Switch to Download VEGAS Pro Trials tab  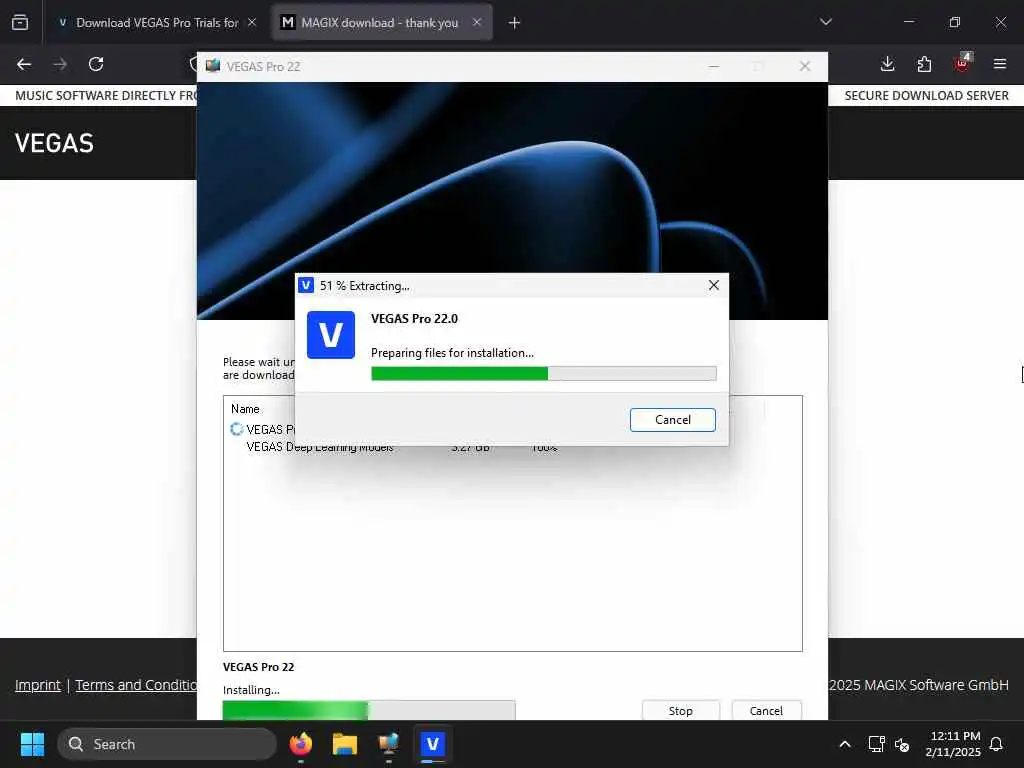click(x=155, y=23)
